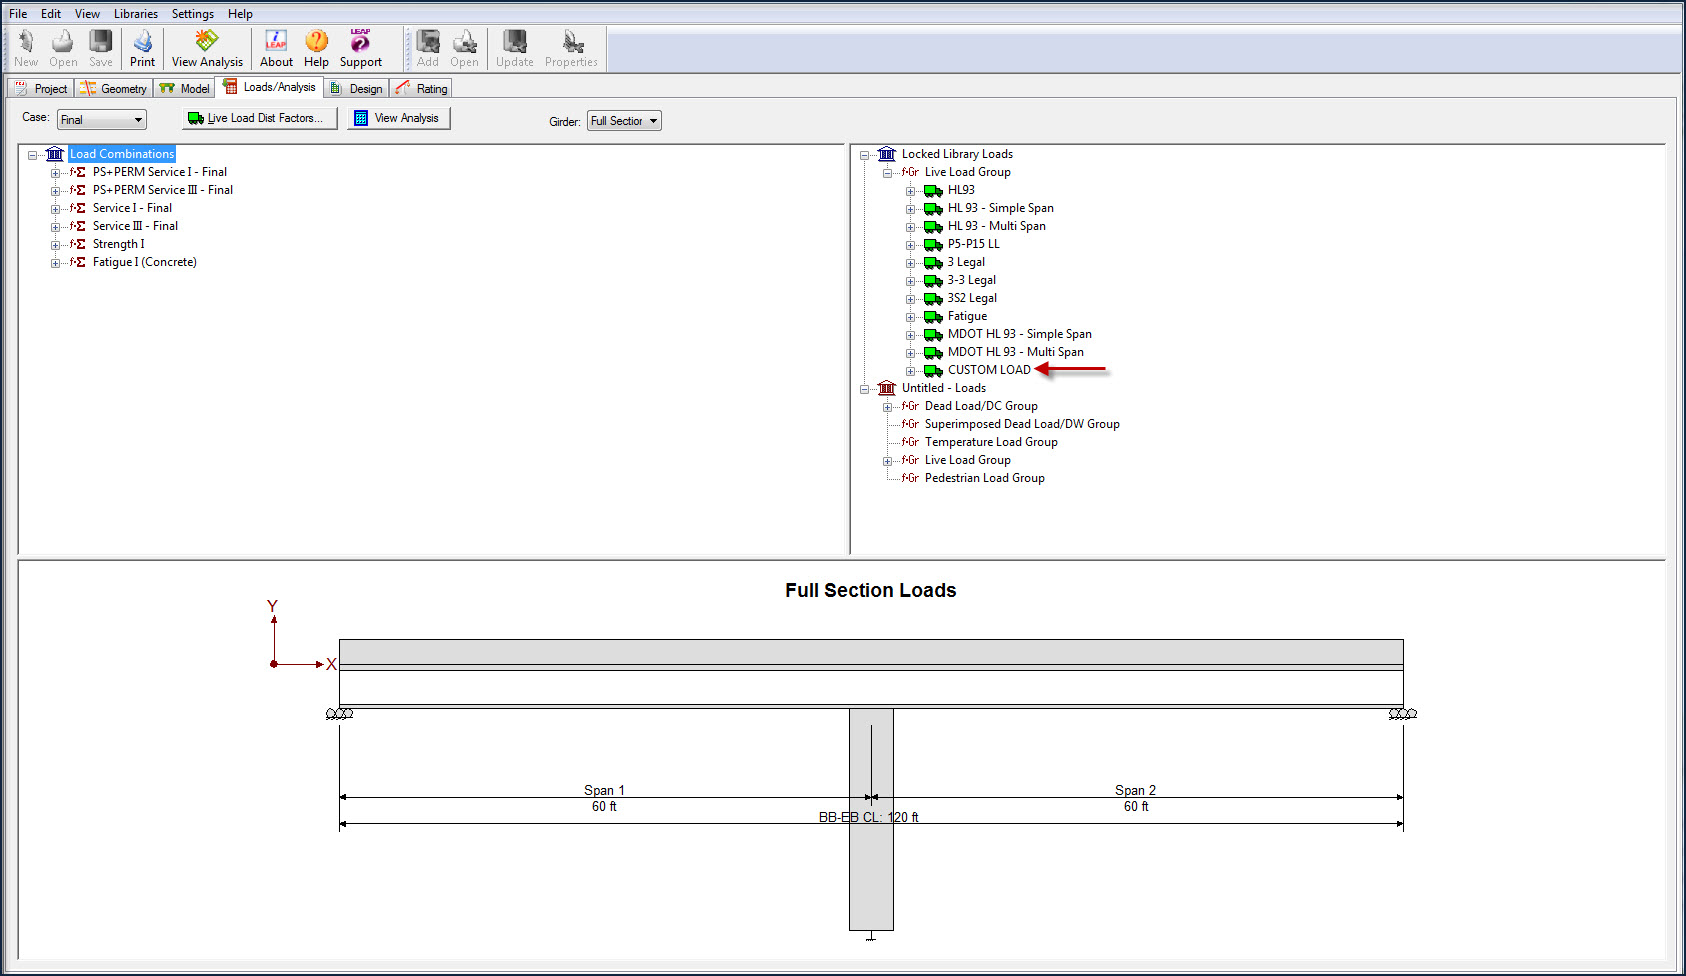Click the sigma icon beside Strength I
The width and height of the screenshot is (1686, 976).
78,244
